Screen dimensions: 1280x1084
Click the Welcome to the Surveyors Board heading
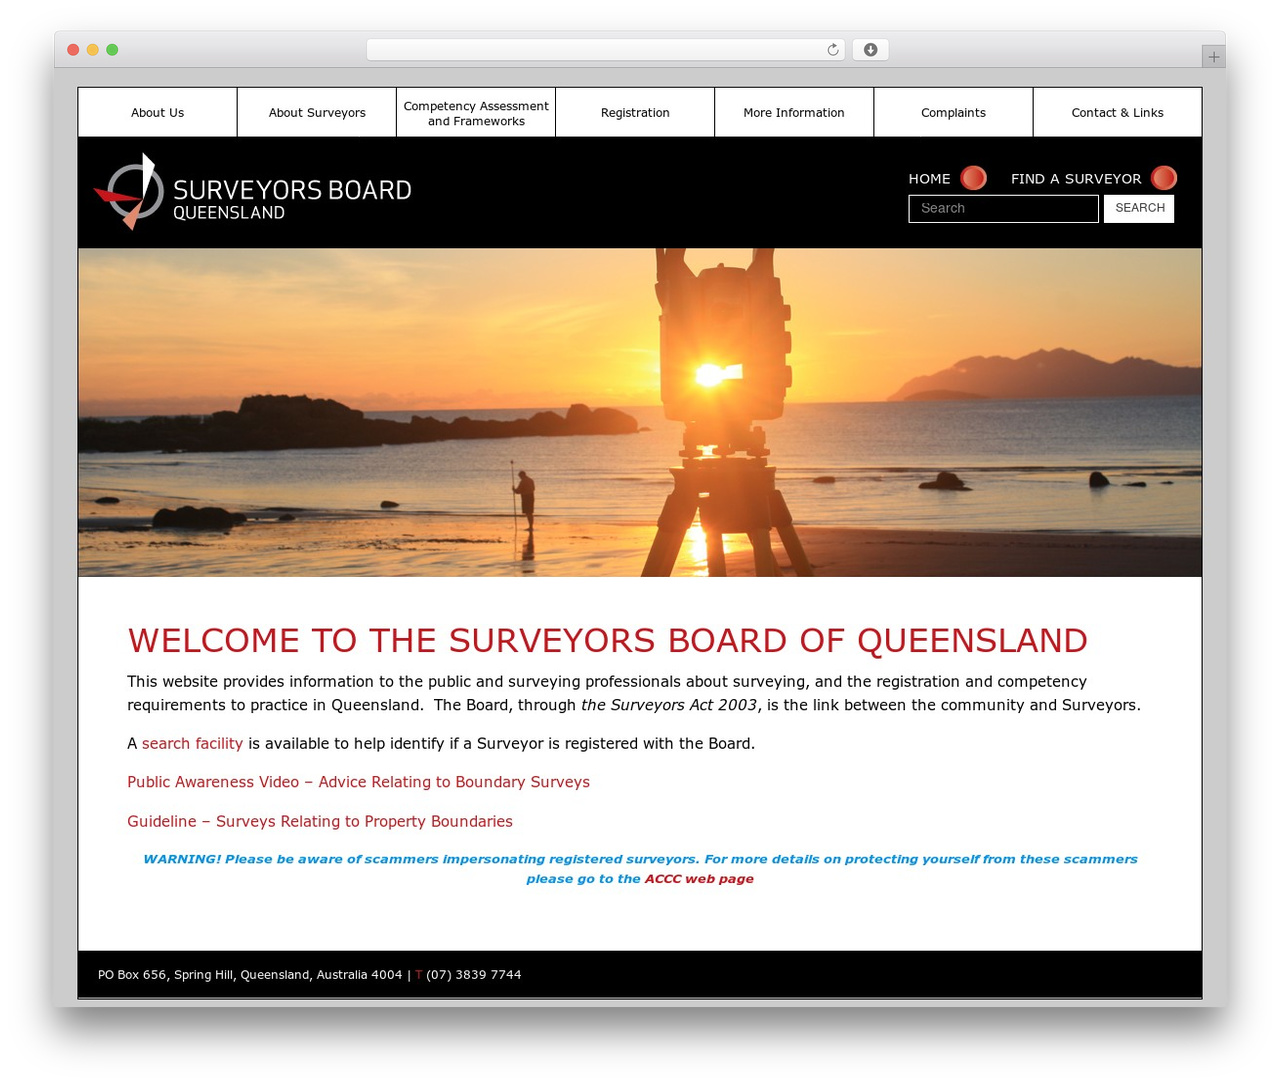607,640
